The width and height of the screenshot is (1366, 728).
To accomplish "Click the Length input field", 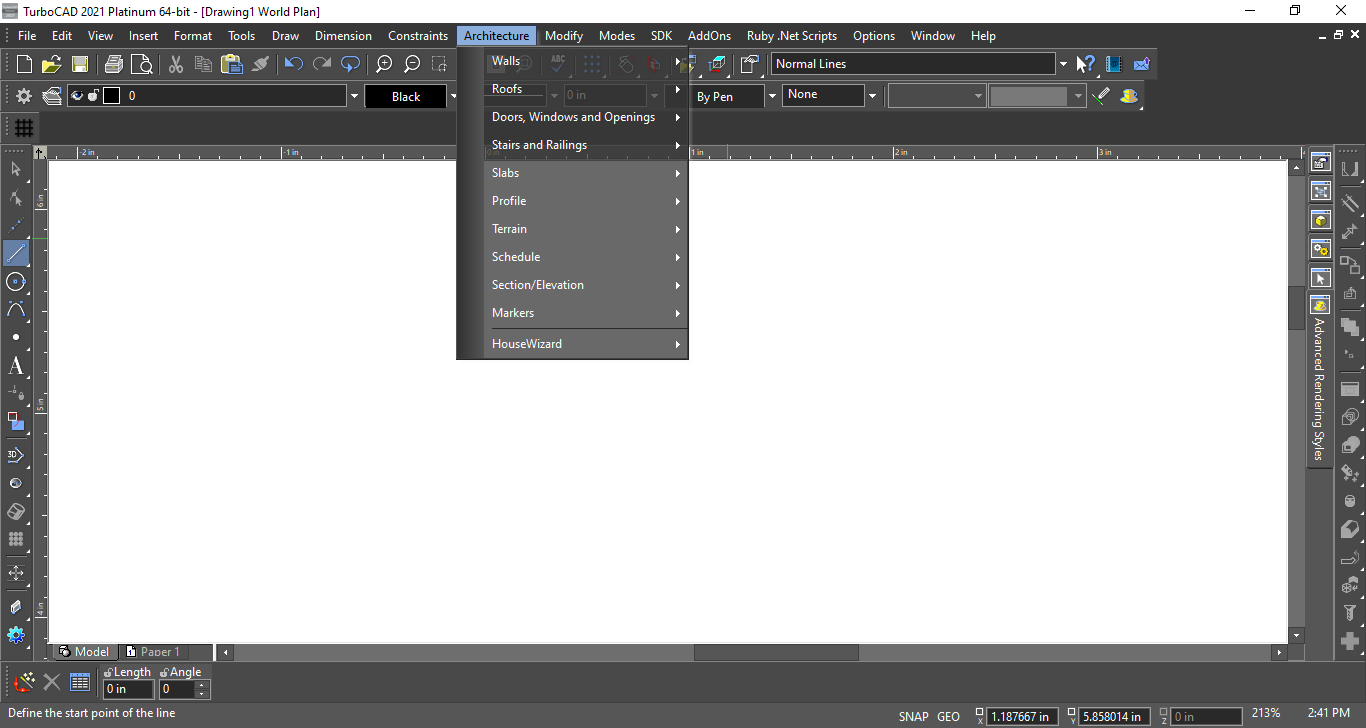I will coord(129,689).
